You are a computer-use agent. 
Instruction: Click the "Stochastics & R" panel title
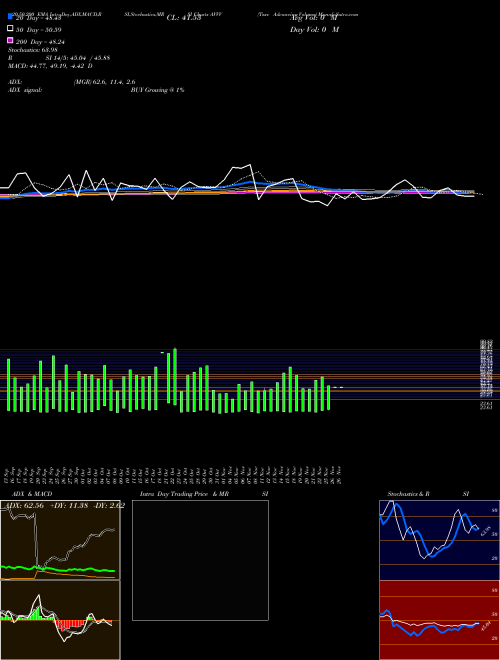[408, 494]
